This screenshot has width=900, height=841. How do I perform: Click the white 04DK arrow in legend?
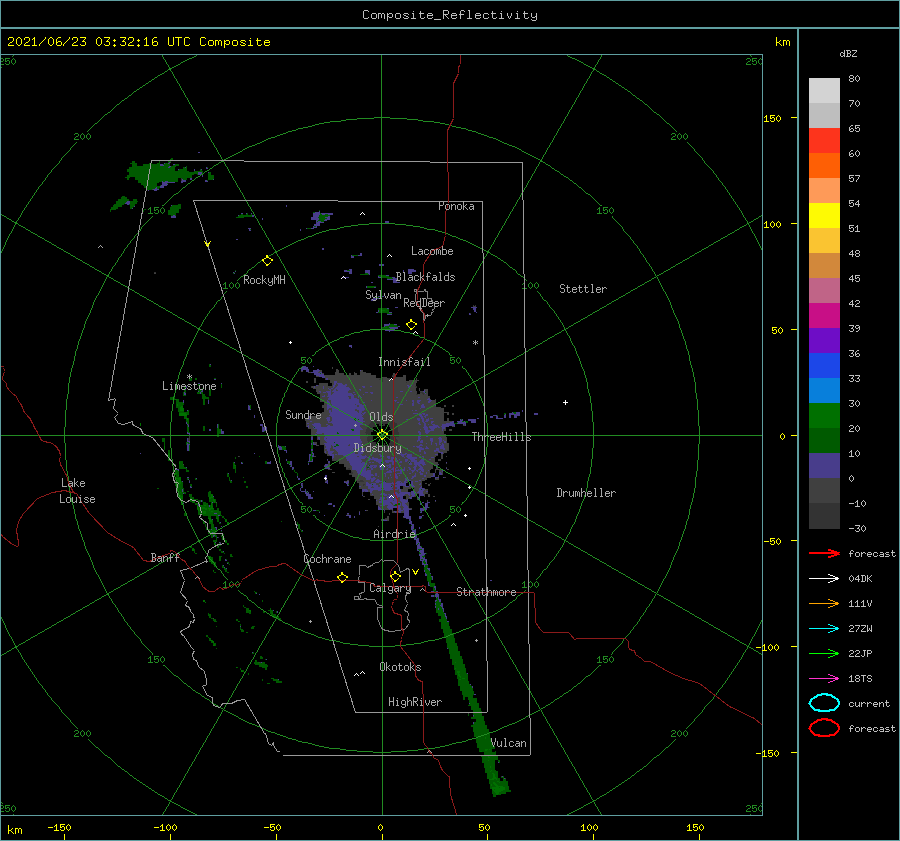click(824, 579)
